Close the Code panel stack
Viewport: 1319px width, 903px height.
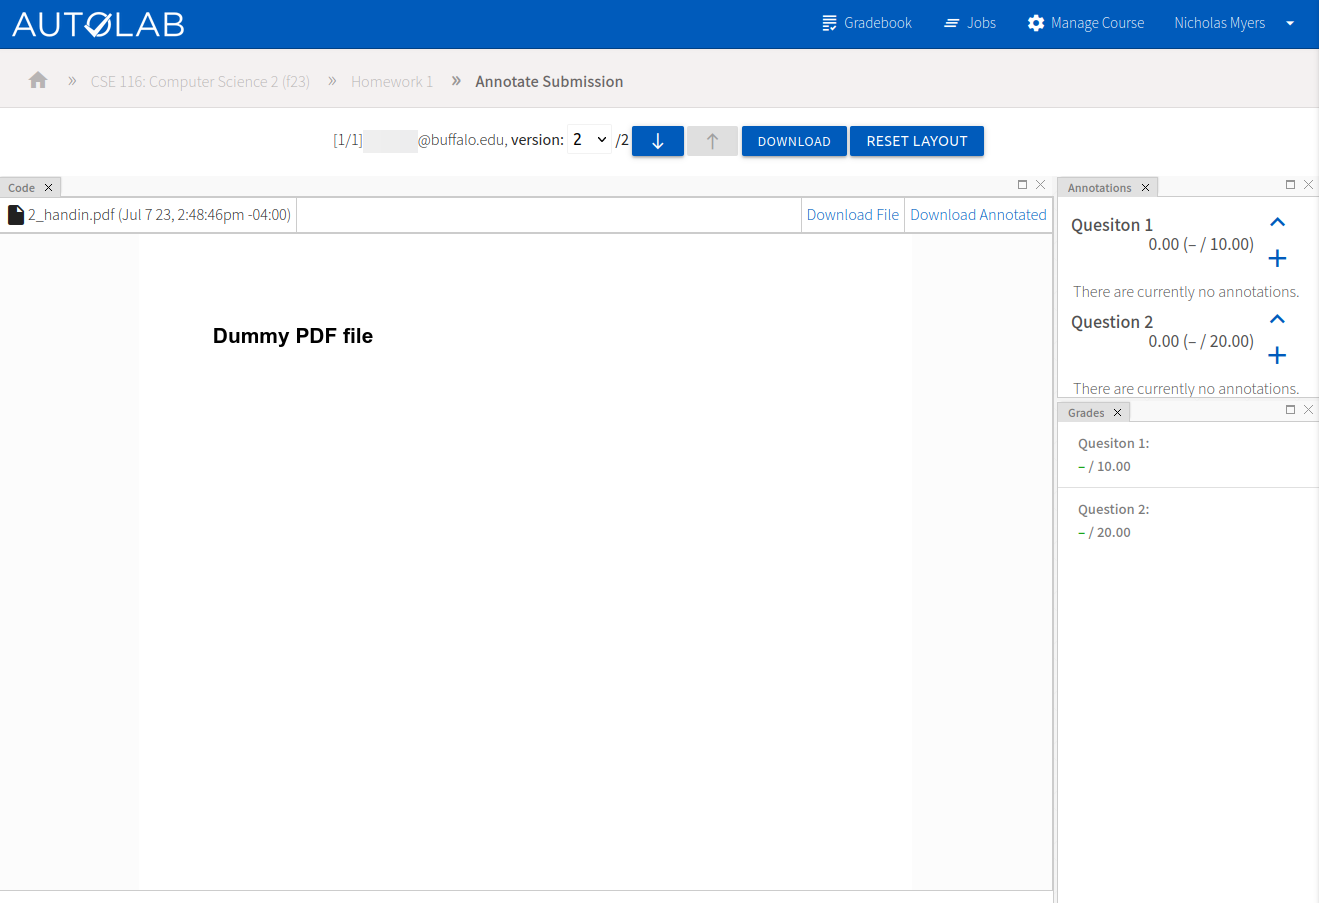(x=1041, y=185)
